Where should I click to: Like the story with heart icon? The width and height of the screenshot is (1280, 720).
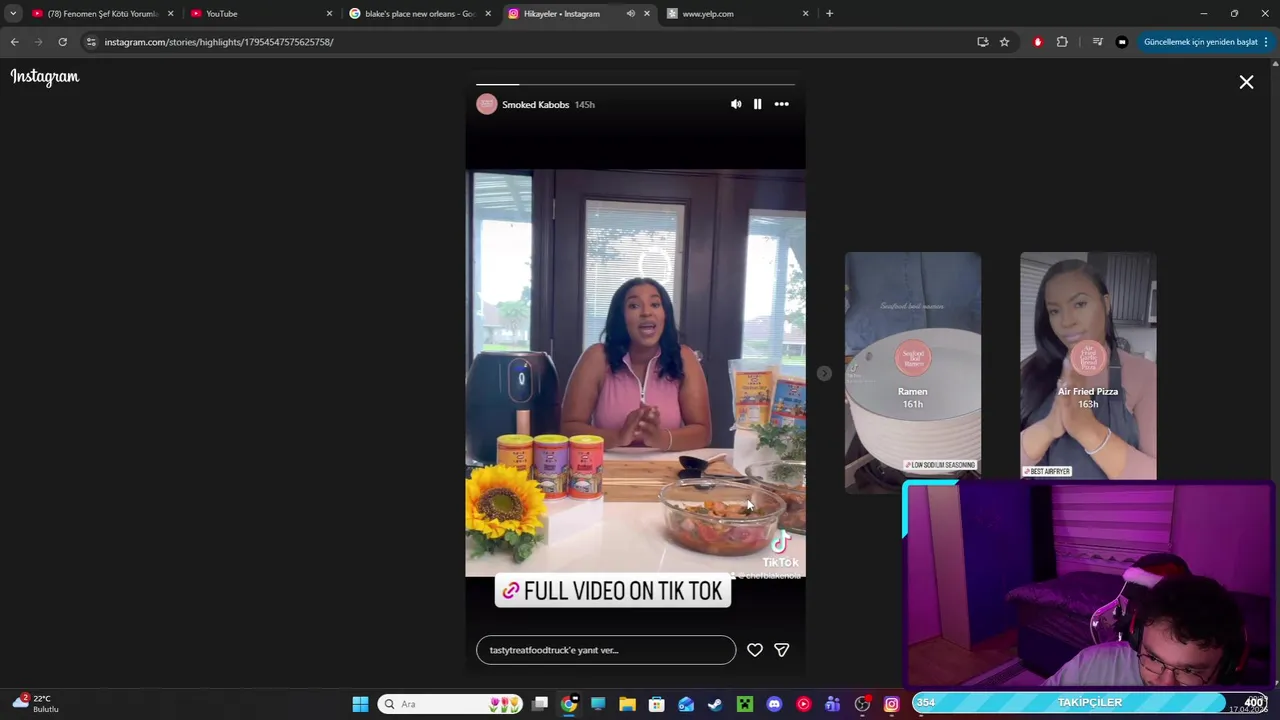click(x=755, y=650)
